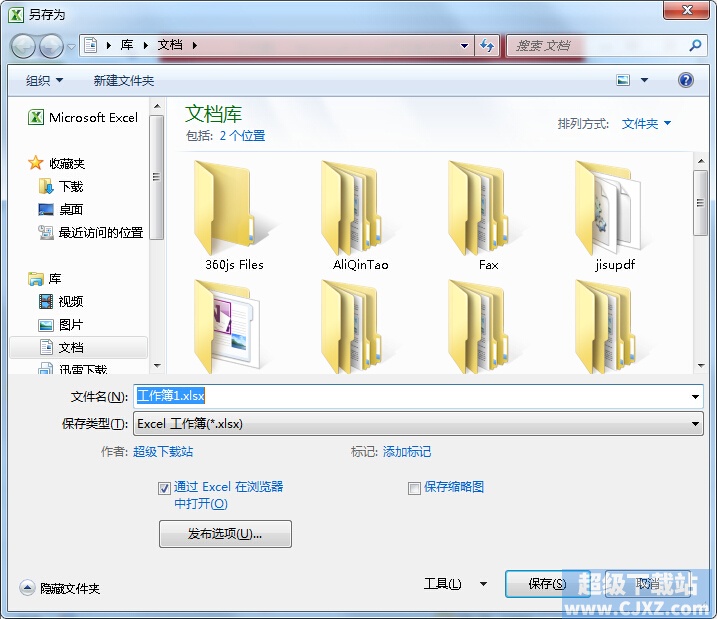This screenshot has width=717, height=619.
Task: Click the Forward navigation arrow
Action: 51,46
